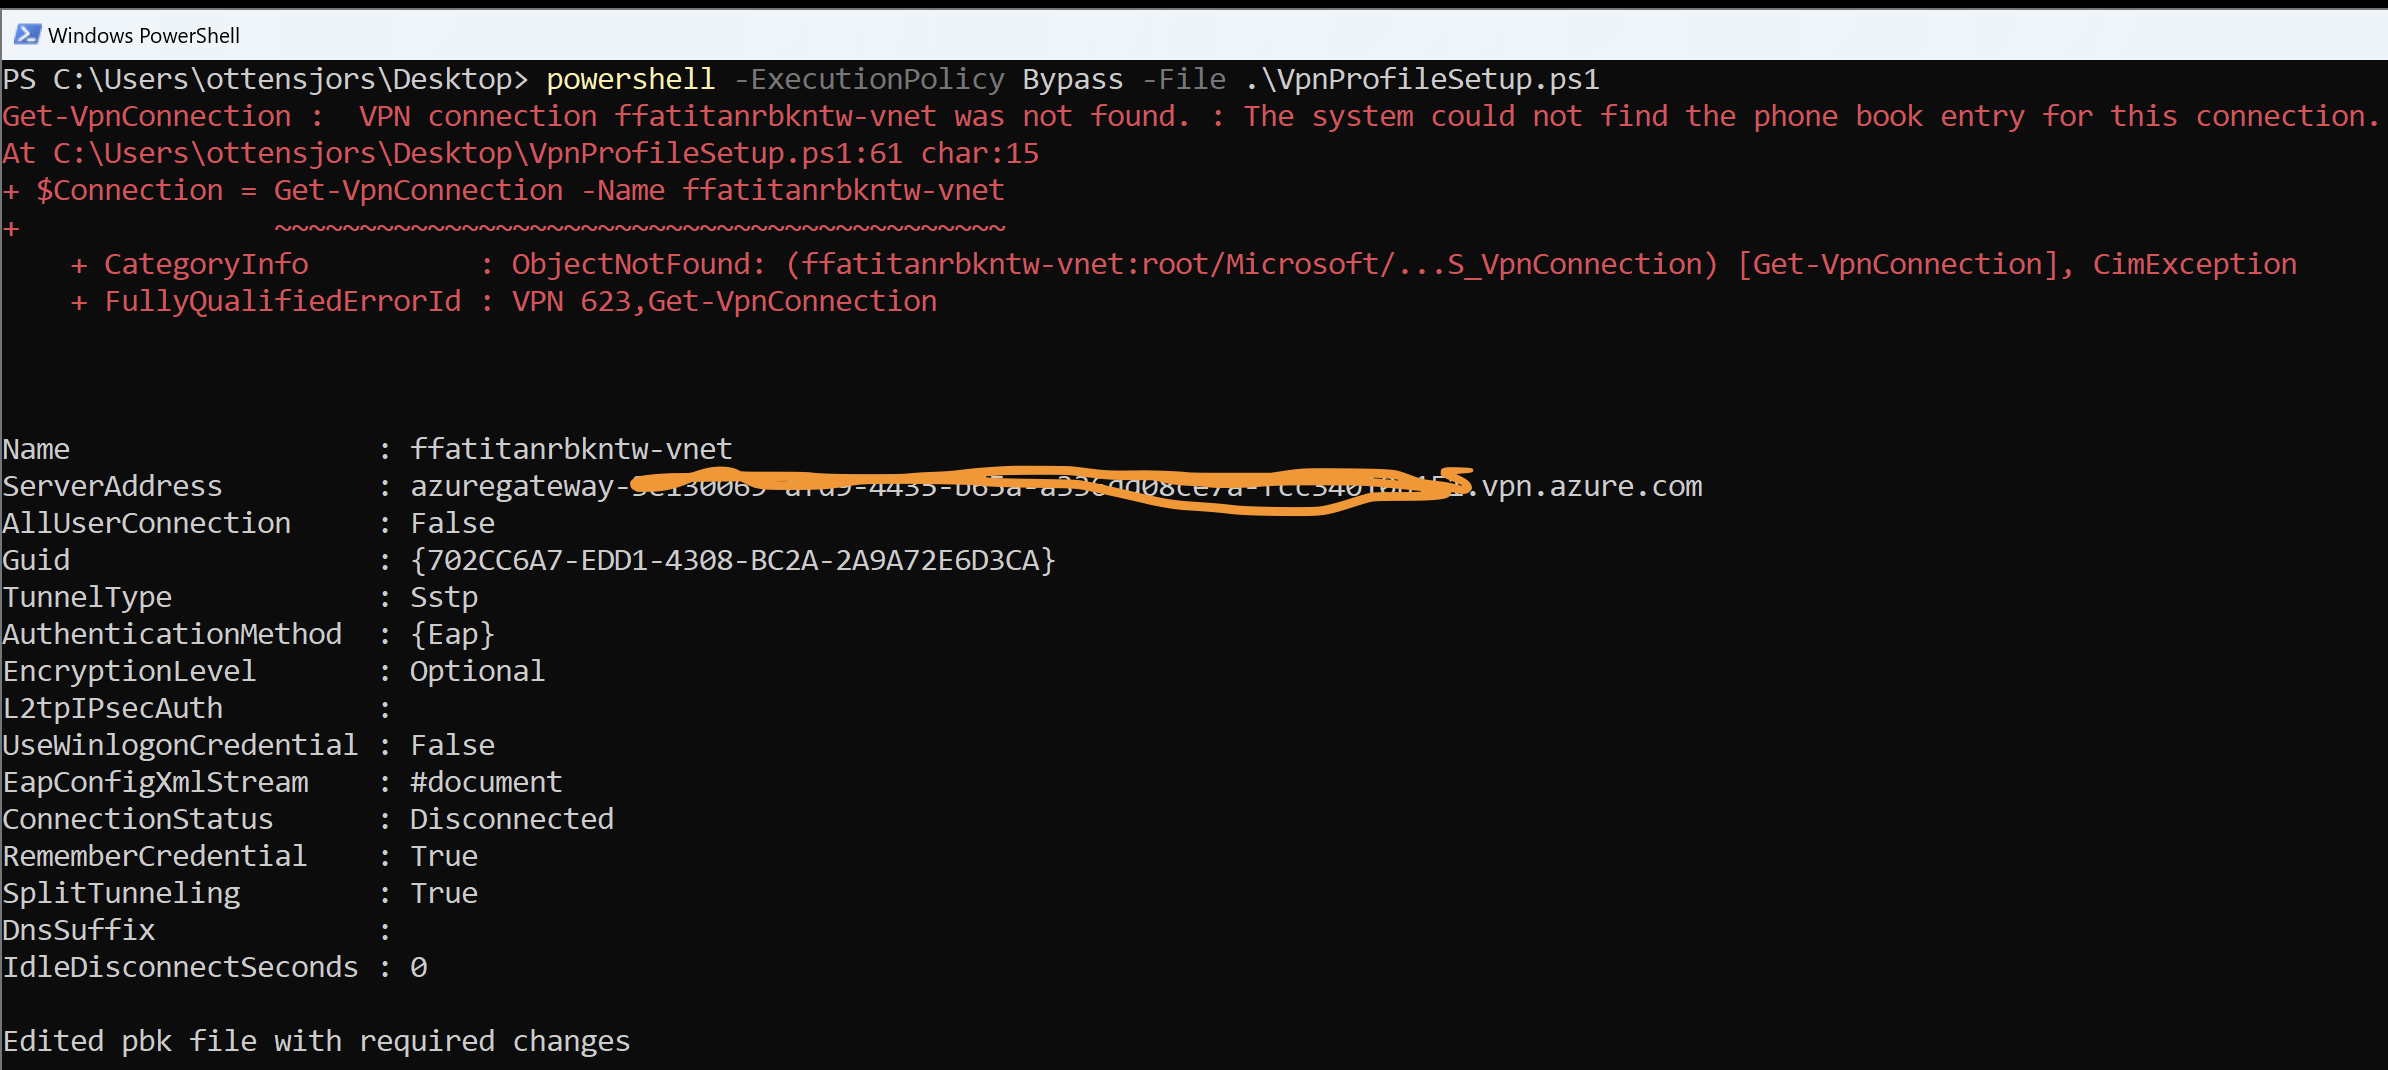This screenshot has width=2388, height=1070.
Task: Click 'At C:\Users\ottensjors\Desktop\VpnProfileSetup.ps1:61 char:15' line
Action: pos(520,153)
